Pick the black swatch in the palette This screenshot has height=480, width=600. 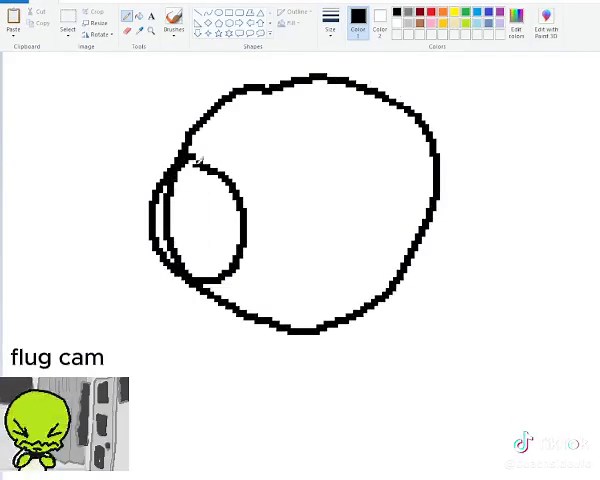click(397, 12)
